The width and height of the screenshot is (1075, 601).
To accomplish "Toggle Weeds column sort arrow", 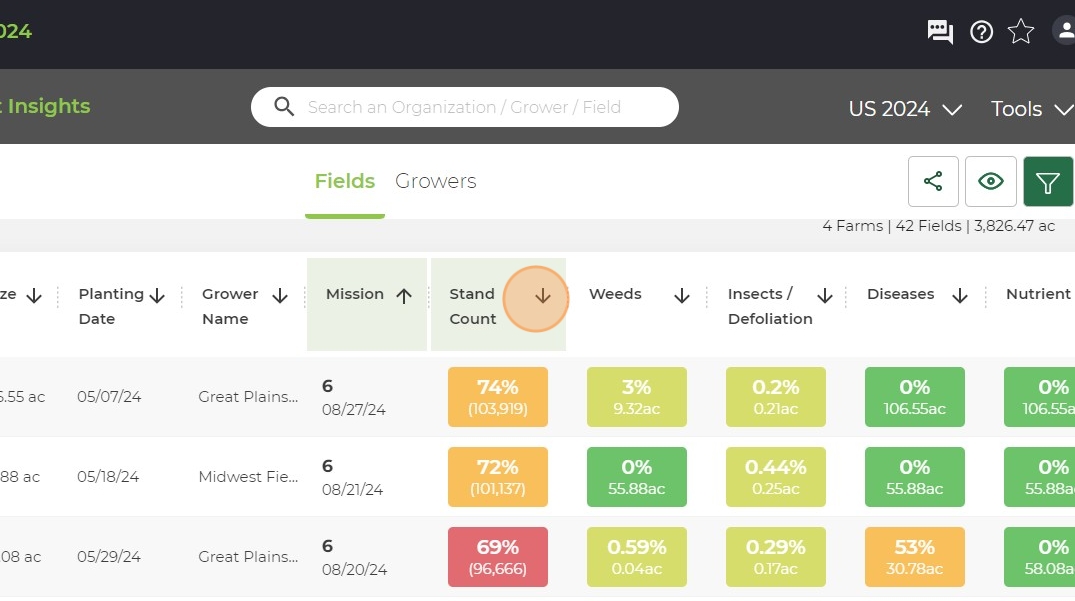I will (681, 295).
